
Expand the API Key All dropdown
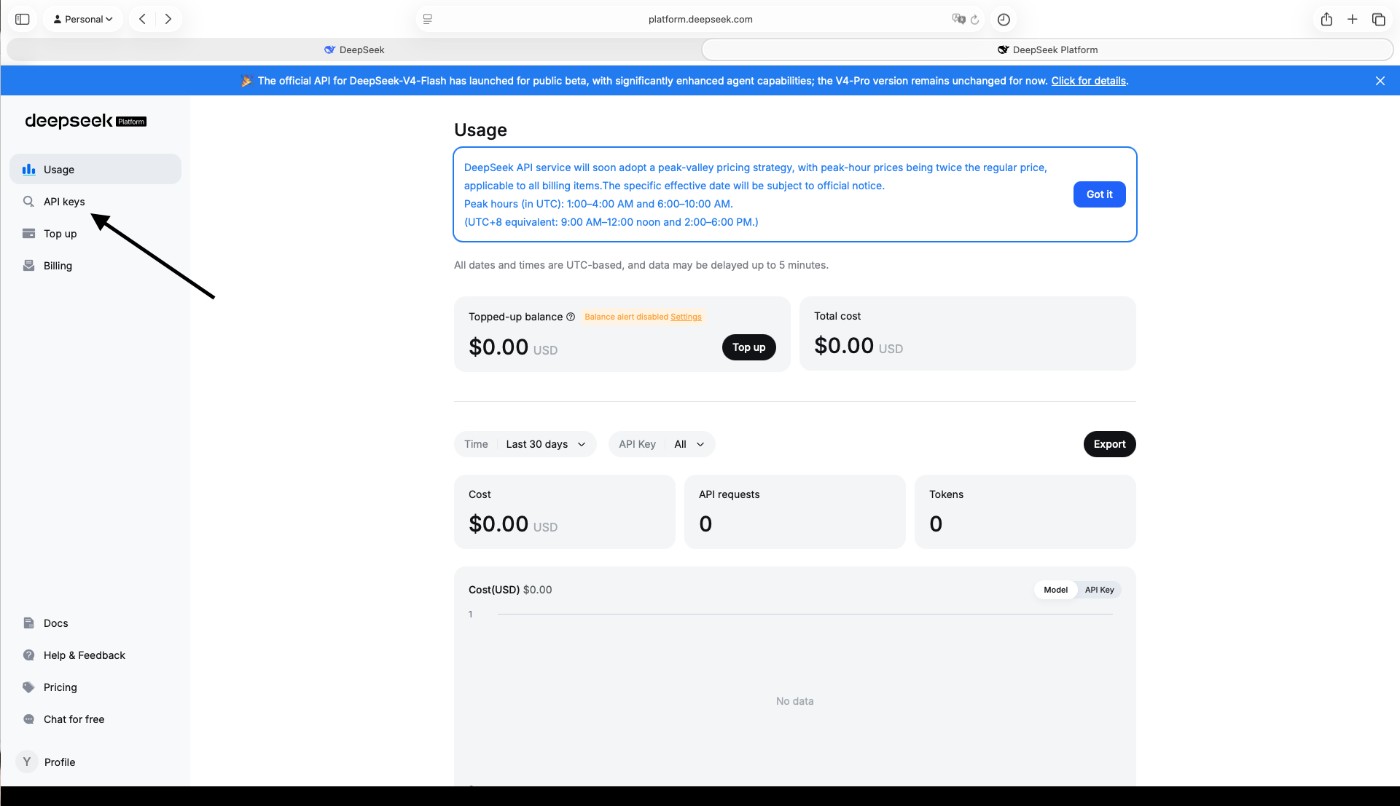pos(662,444)
